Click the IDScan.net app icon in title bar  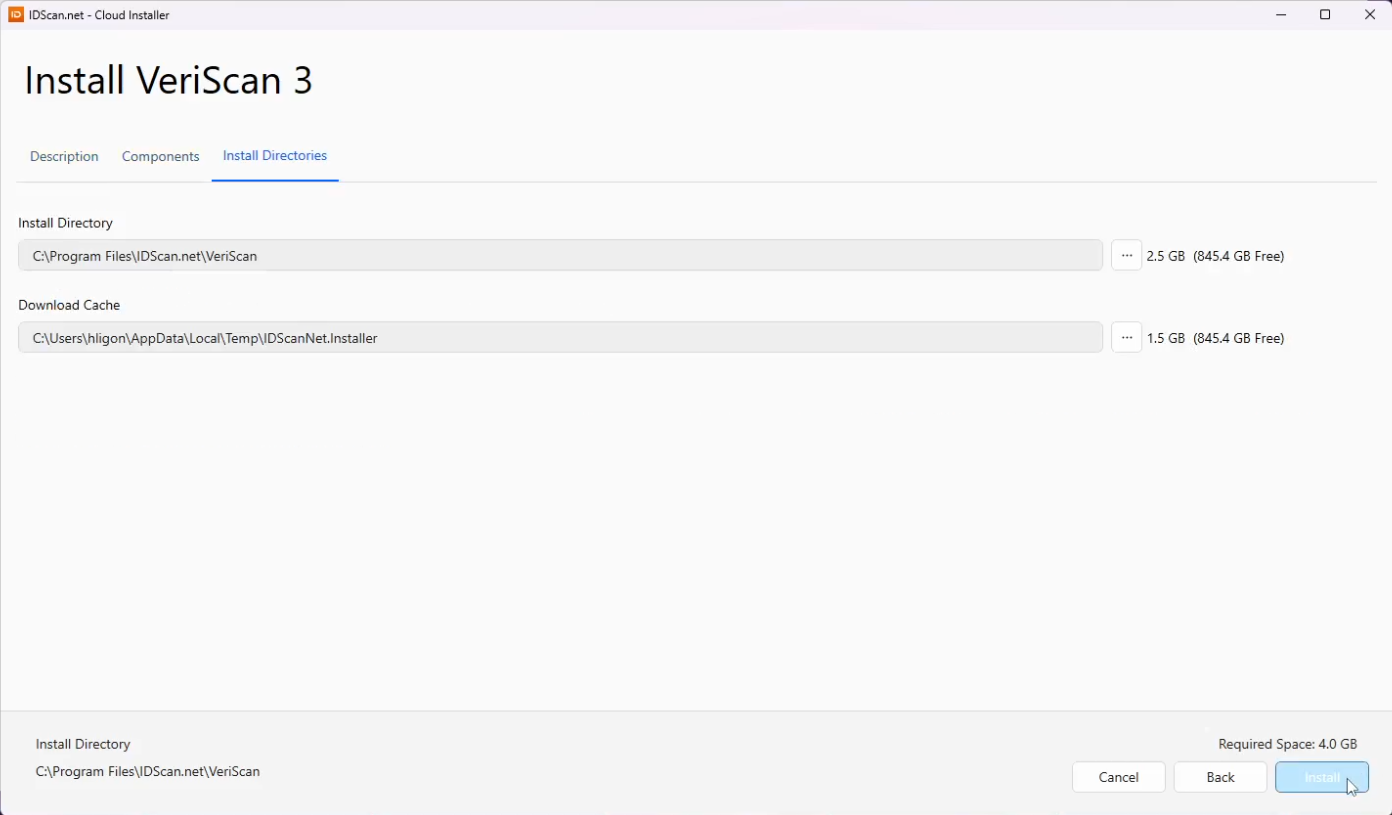coord(16,15)
